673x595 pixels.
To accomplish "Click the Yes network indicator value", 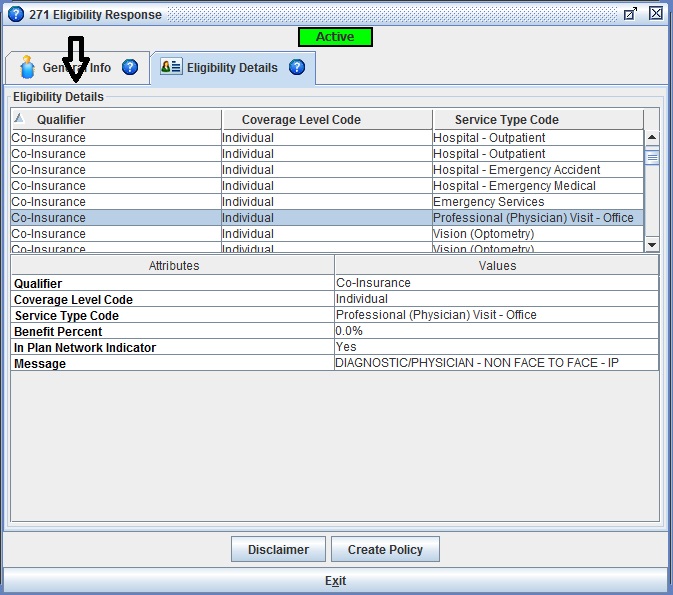I will (346, 346).
